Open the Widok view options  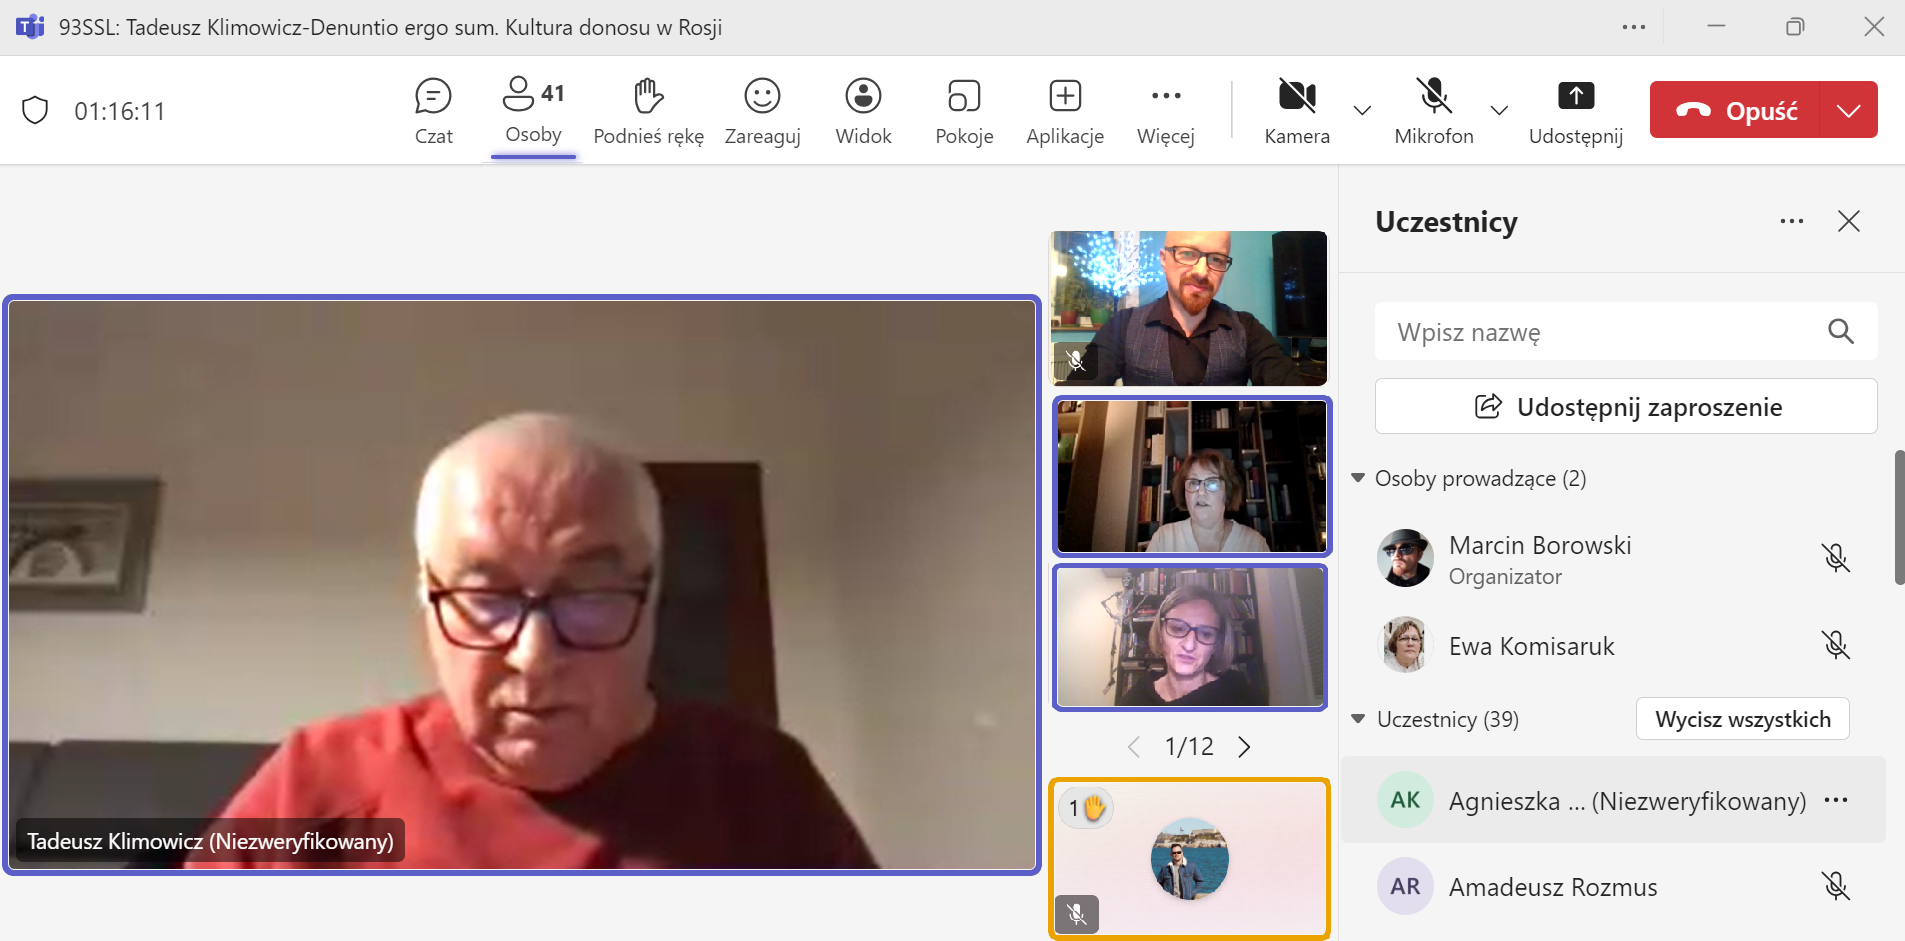tap(863, 112)
